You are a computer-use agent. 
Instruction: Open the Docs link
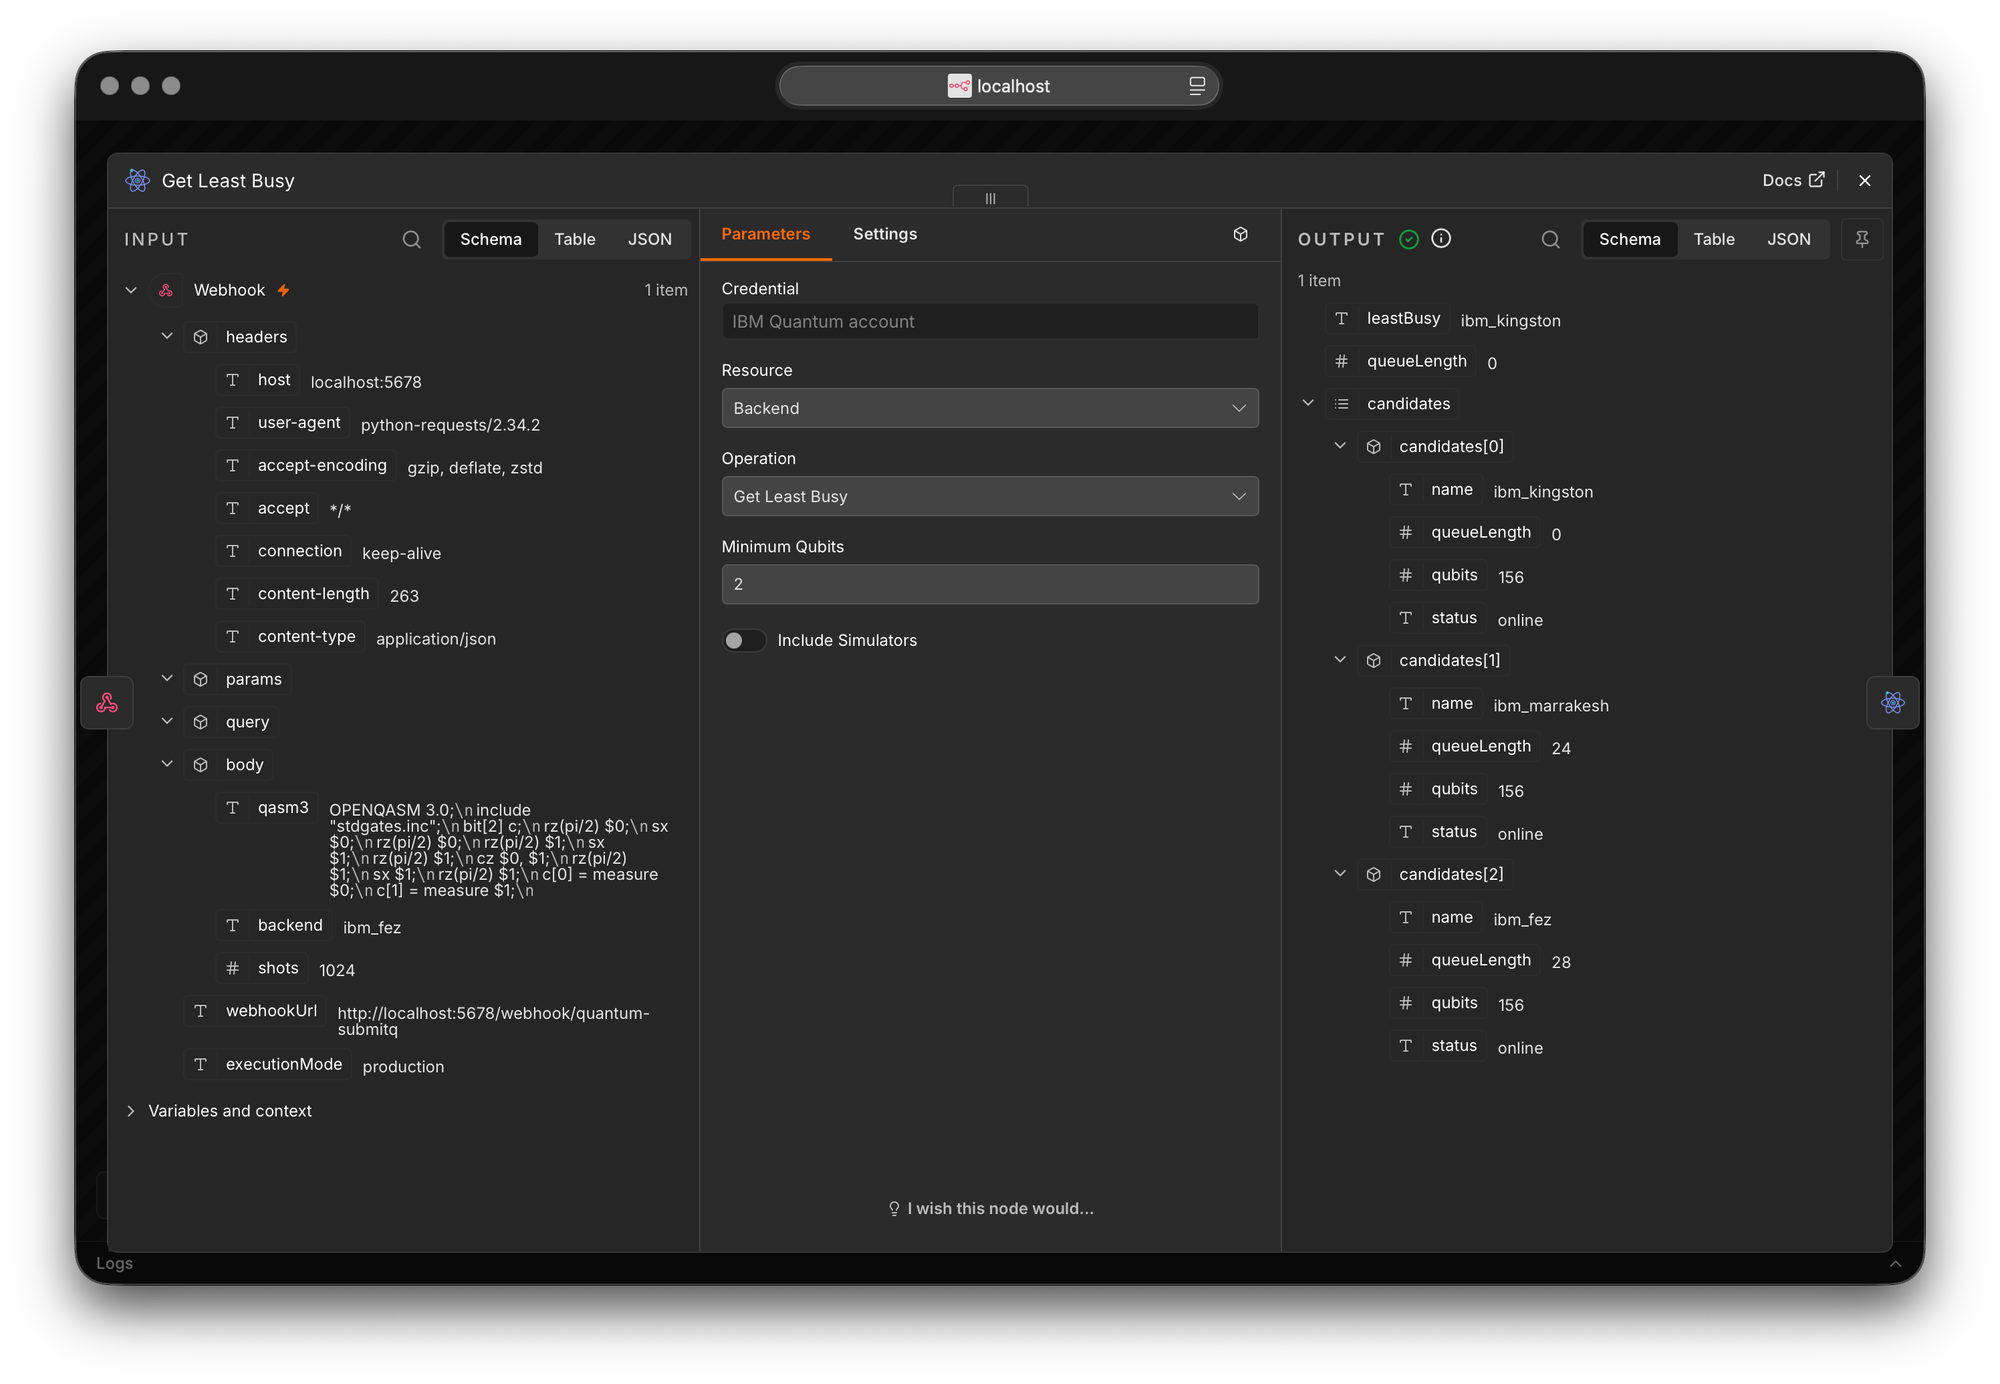pos(1793,180)
